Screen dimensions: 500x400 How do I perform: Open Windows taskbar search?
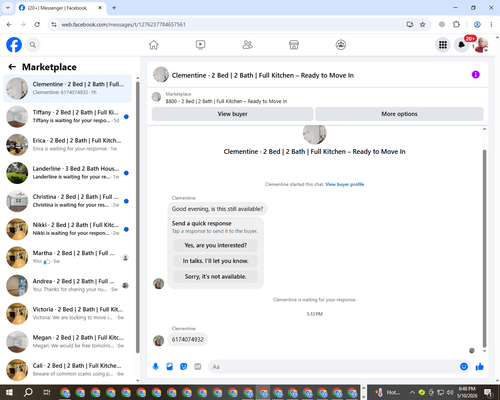(x=28, y=392)
